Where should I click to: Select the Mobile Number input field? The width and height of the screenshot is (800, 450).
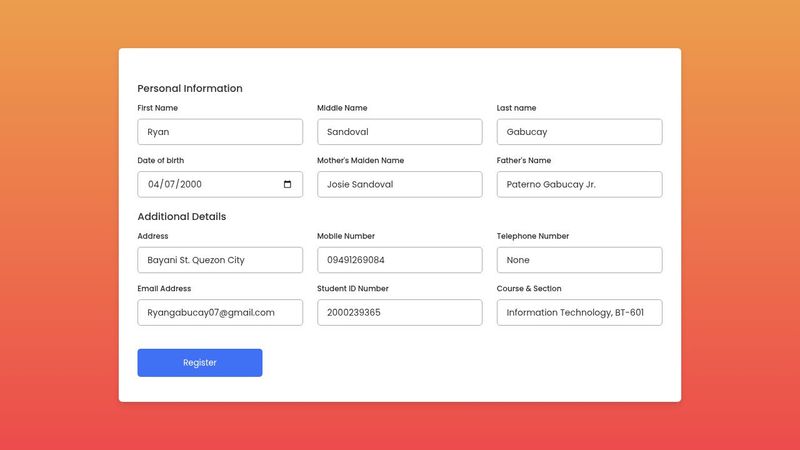399,260
